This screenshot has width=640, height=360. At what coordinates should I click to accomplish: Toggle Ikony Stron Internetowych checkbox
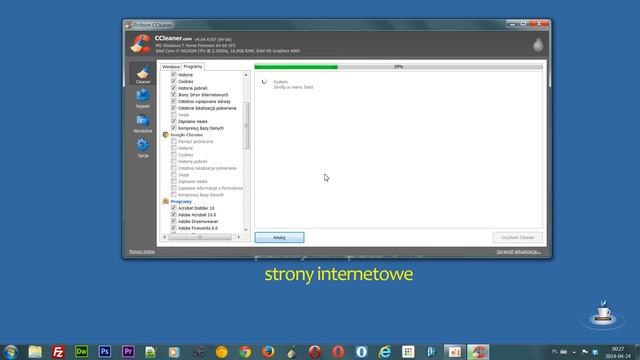click(174, 95)
